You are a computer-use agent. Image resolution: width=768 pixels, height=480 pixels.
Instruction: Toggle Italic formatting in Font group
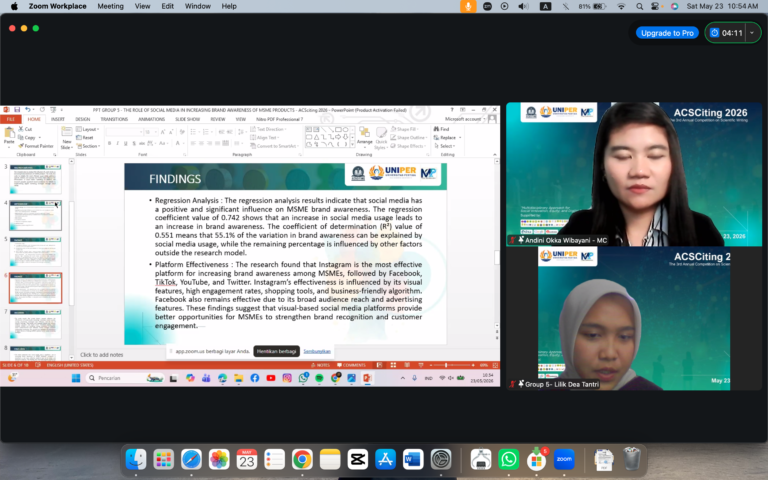click(118, 144)
